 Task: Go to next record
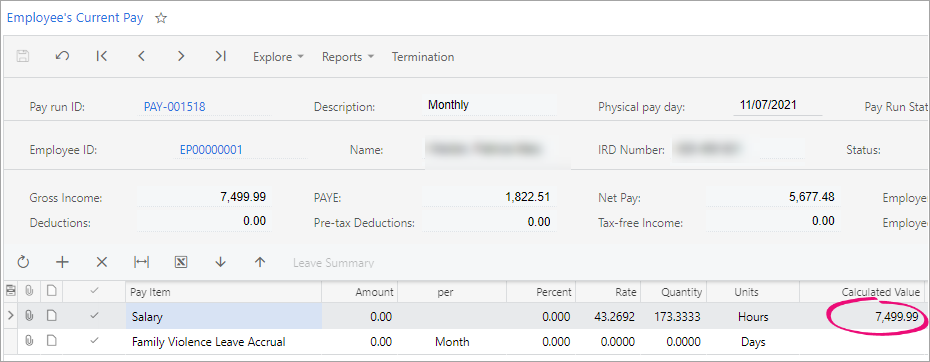(x=181, y=56)
